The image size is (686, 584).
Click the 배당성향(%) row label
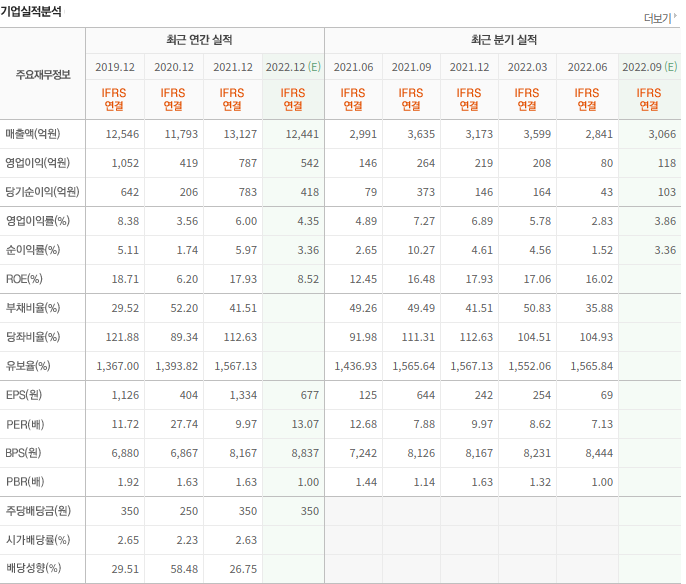pyautogui.click(x=33, y=568)
